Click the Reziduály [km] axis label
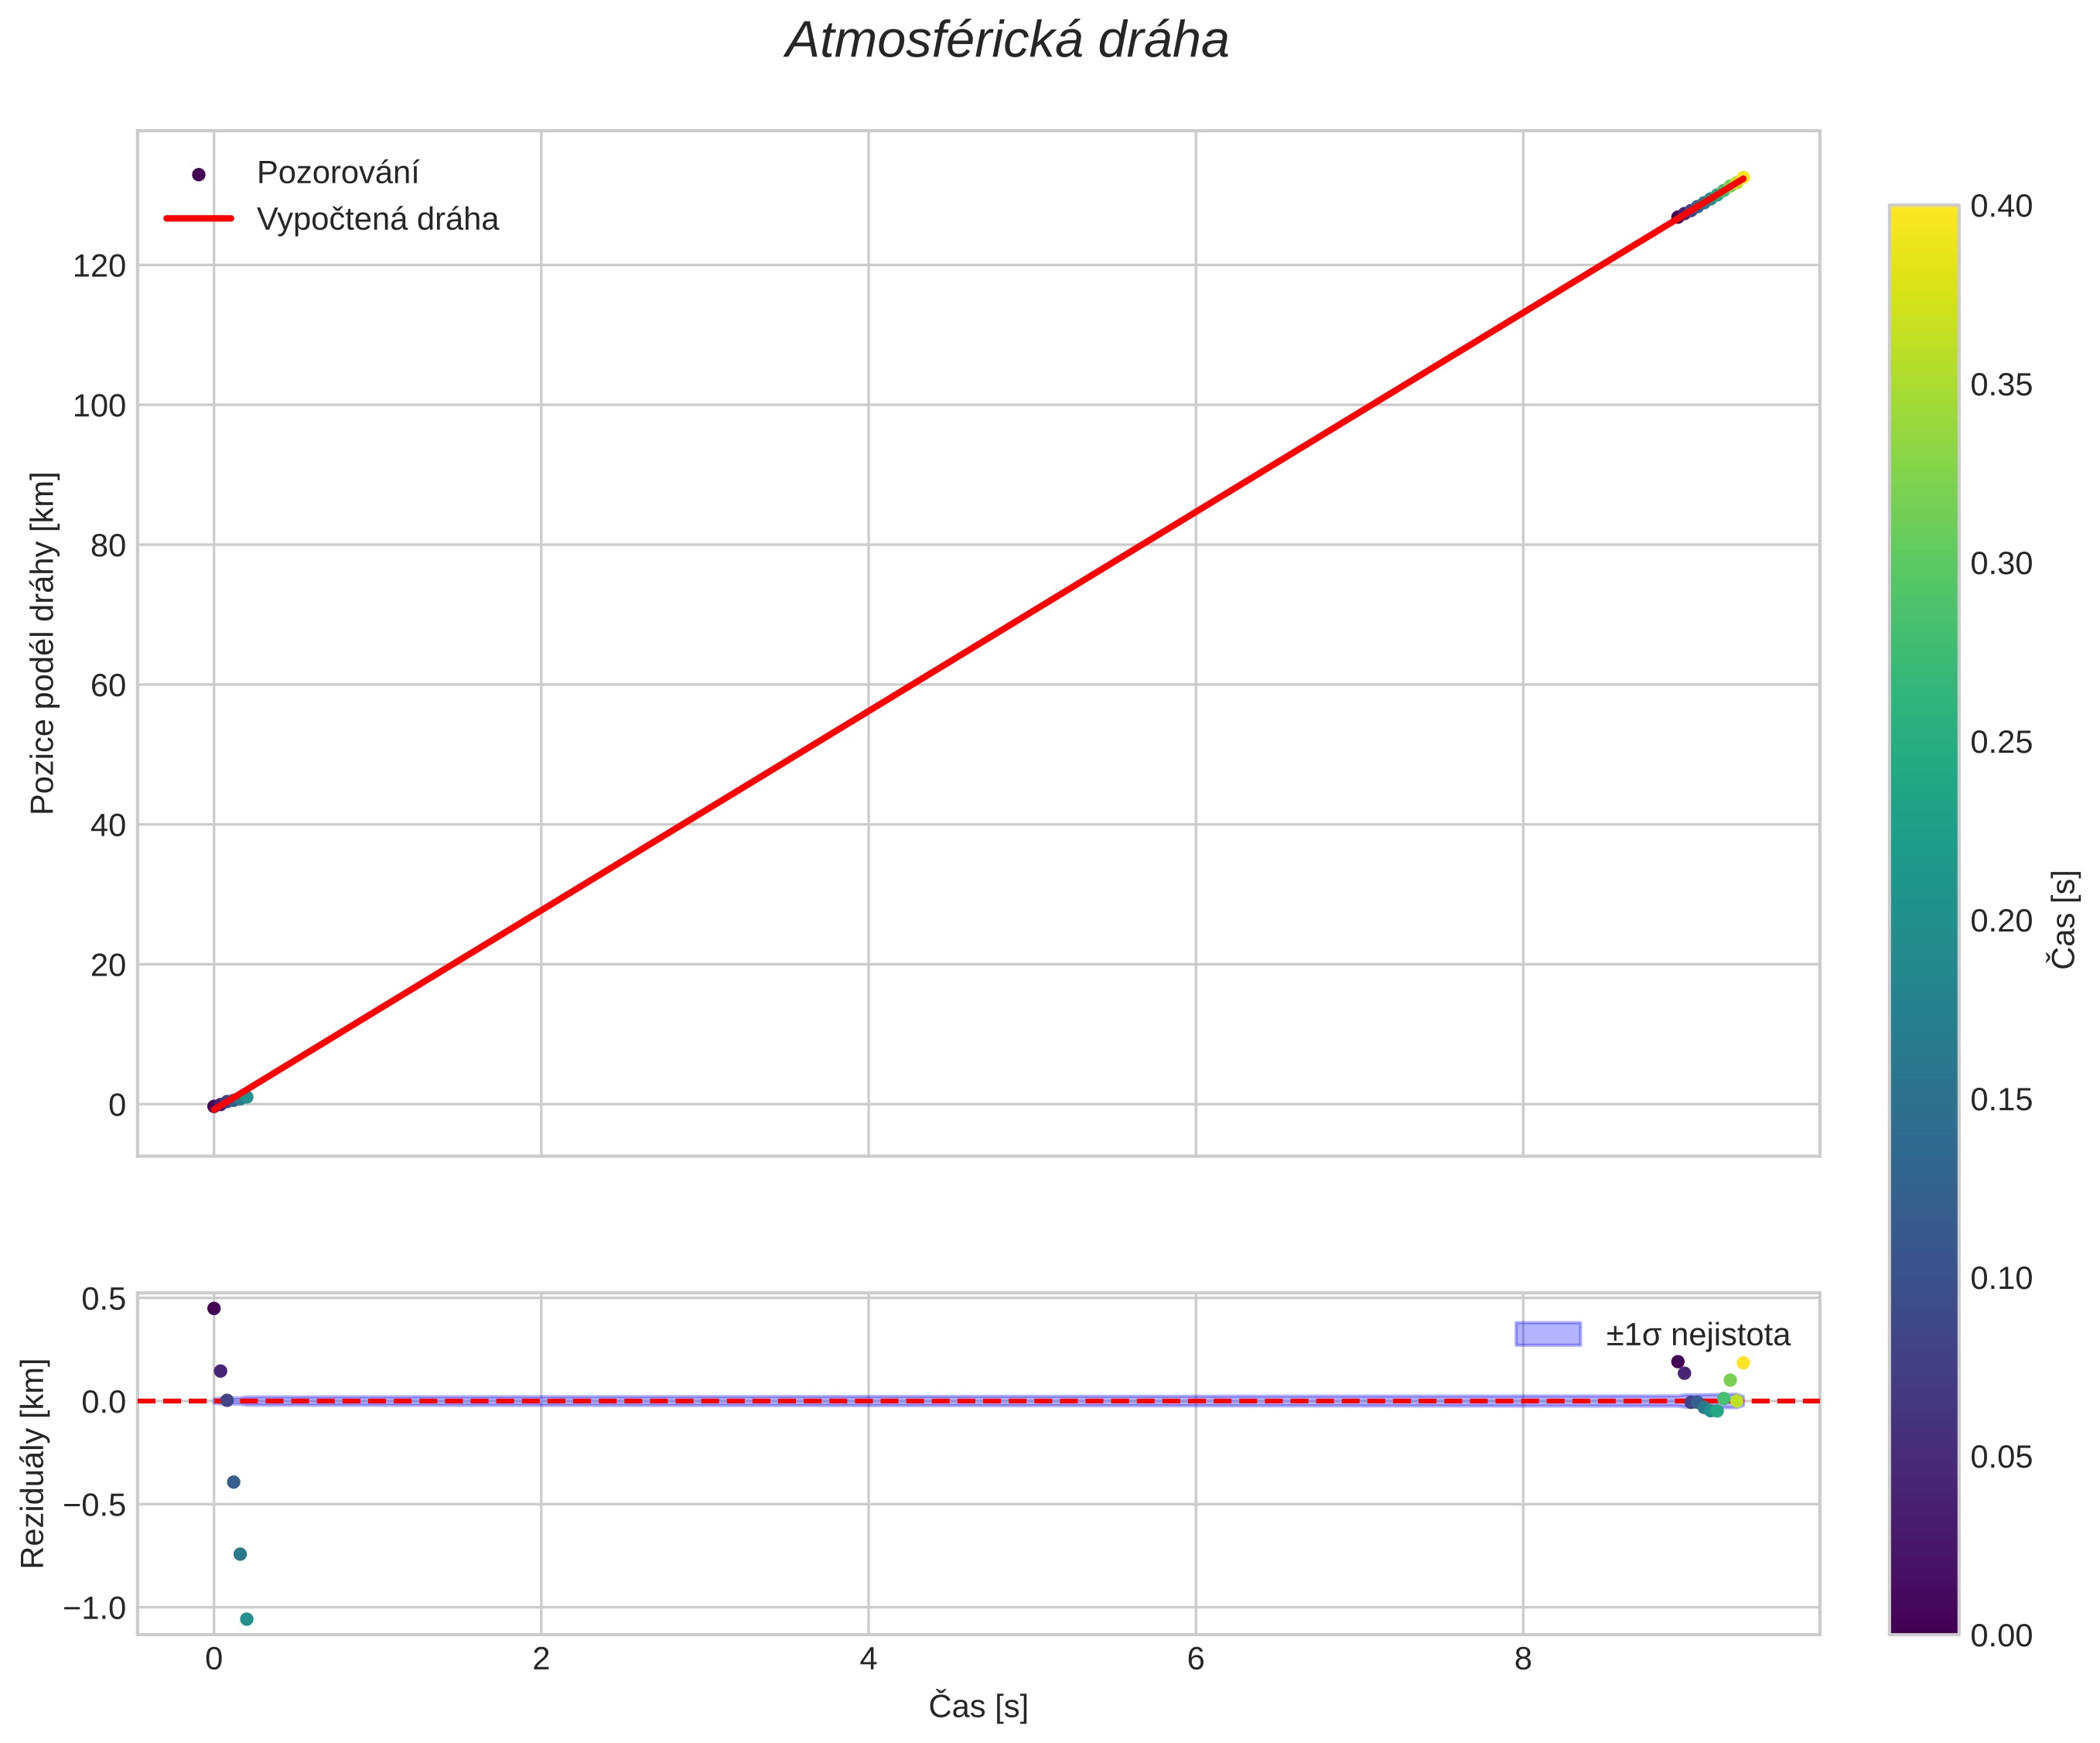Image resolution: width=2100 pixels, height=1743 pixels. click(x=33, y=1464)
